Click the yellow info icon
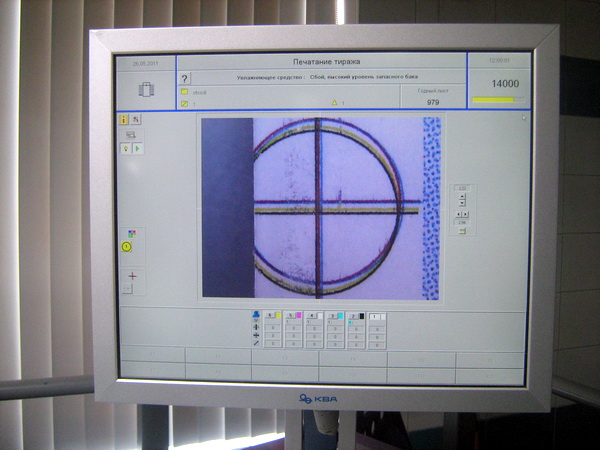 125,119
